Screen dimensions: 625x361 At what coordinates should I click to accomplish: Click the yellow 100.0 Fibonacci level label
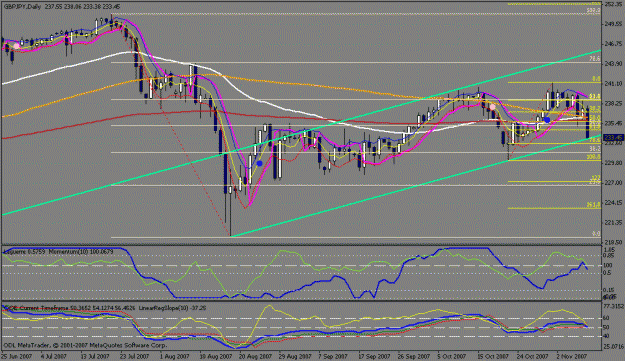[594, 157]
